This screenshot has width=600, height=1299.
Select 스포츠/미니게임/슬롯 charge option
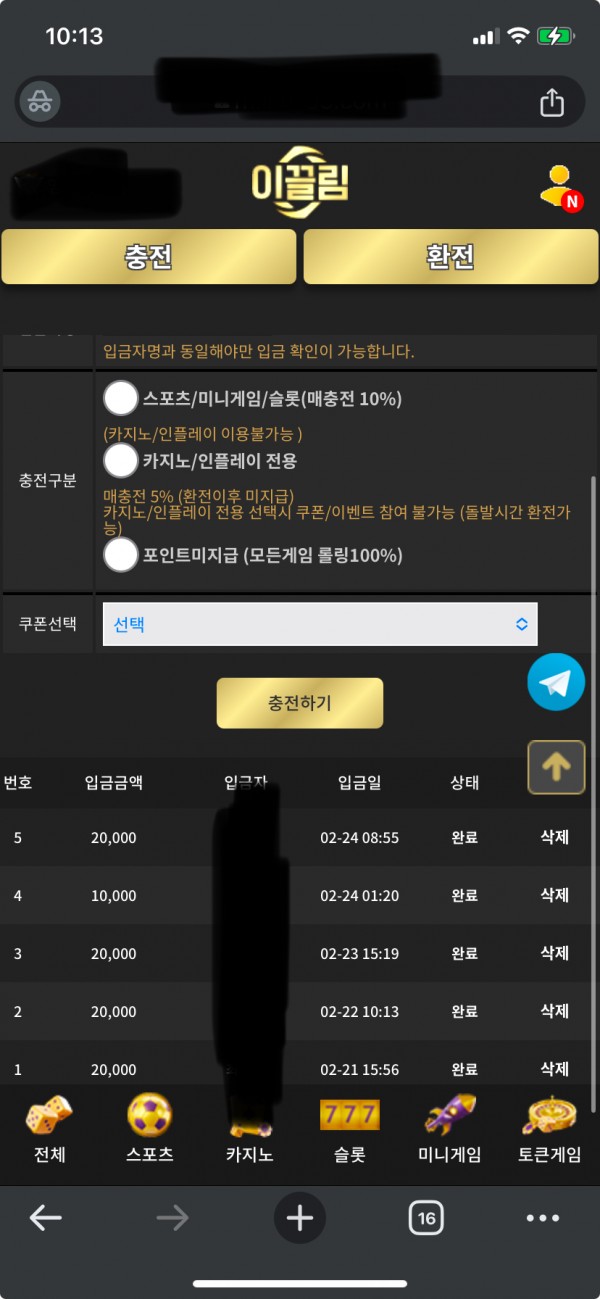pos(121,399)
